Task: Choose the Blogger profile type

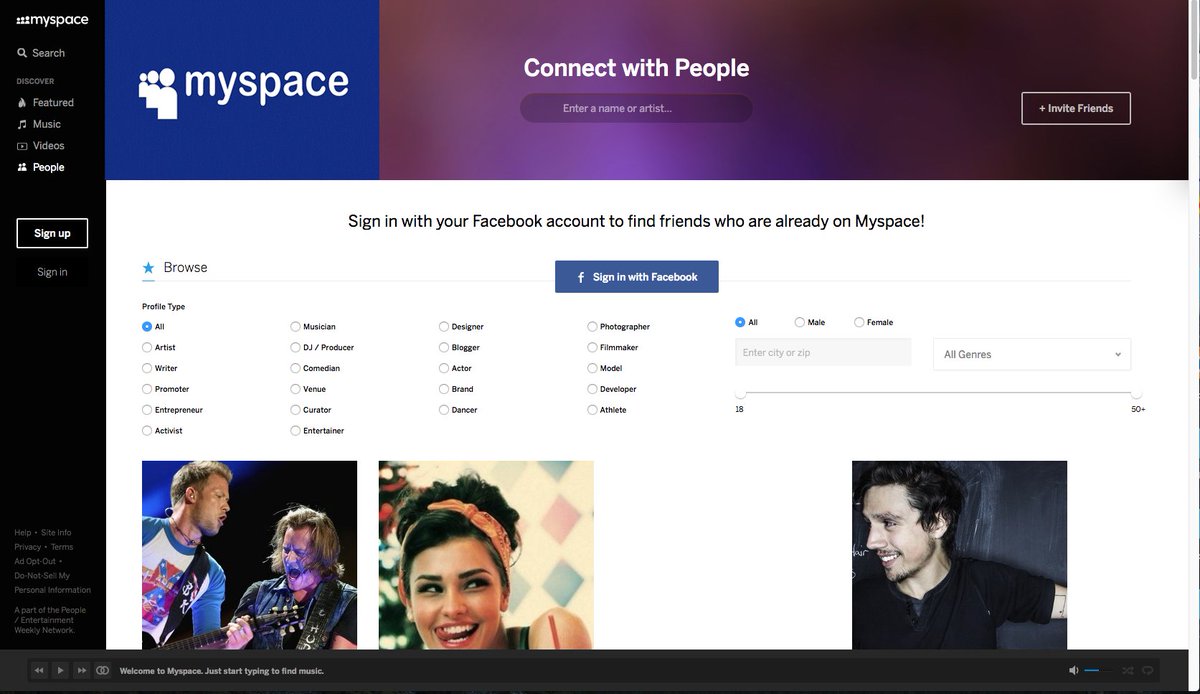Action: click(x=443, y=347)
